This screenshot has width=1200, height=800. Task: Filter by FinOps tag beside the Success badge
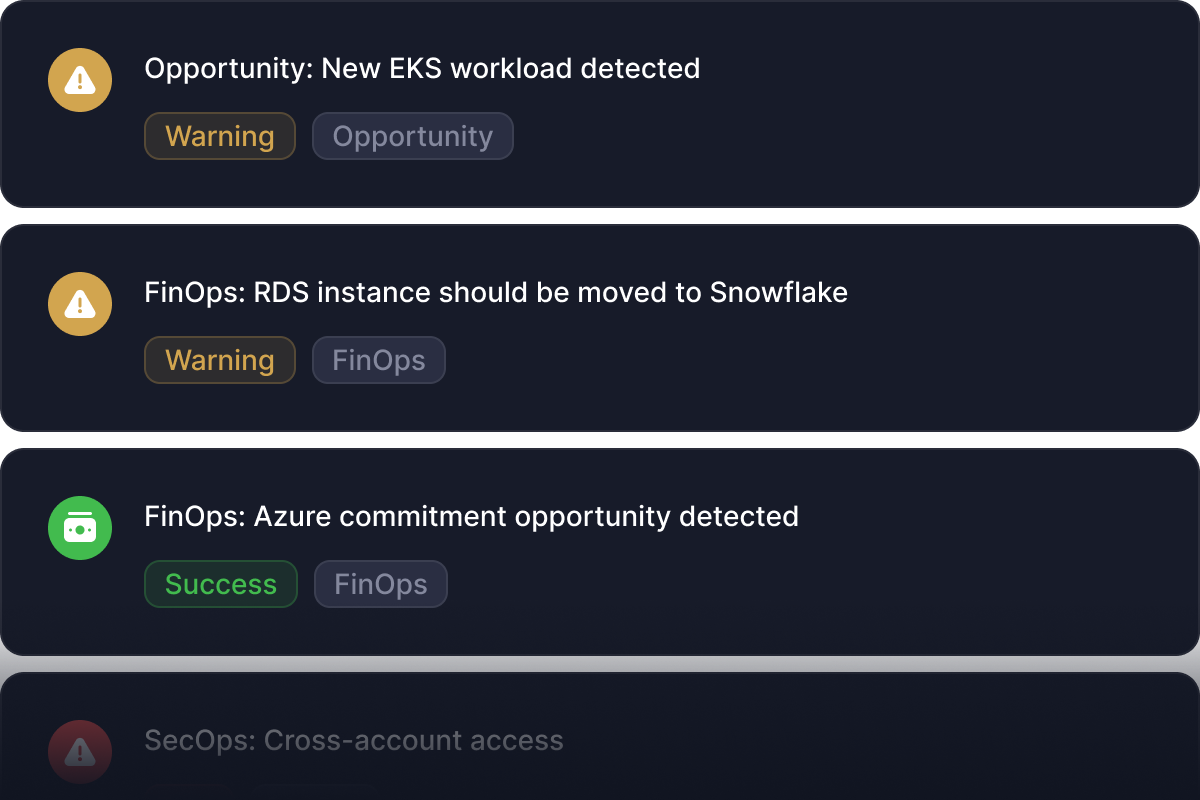(381, 584)
